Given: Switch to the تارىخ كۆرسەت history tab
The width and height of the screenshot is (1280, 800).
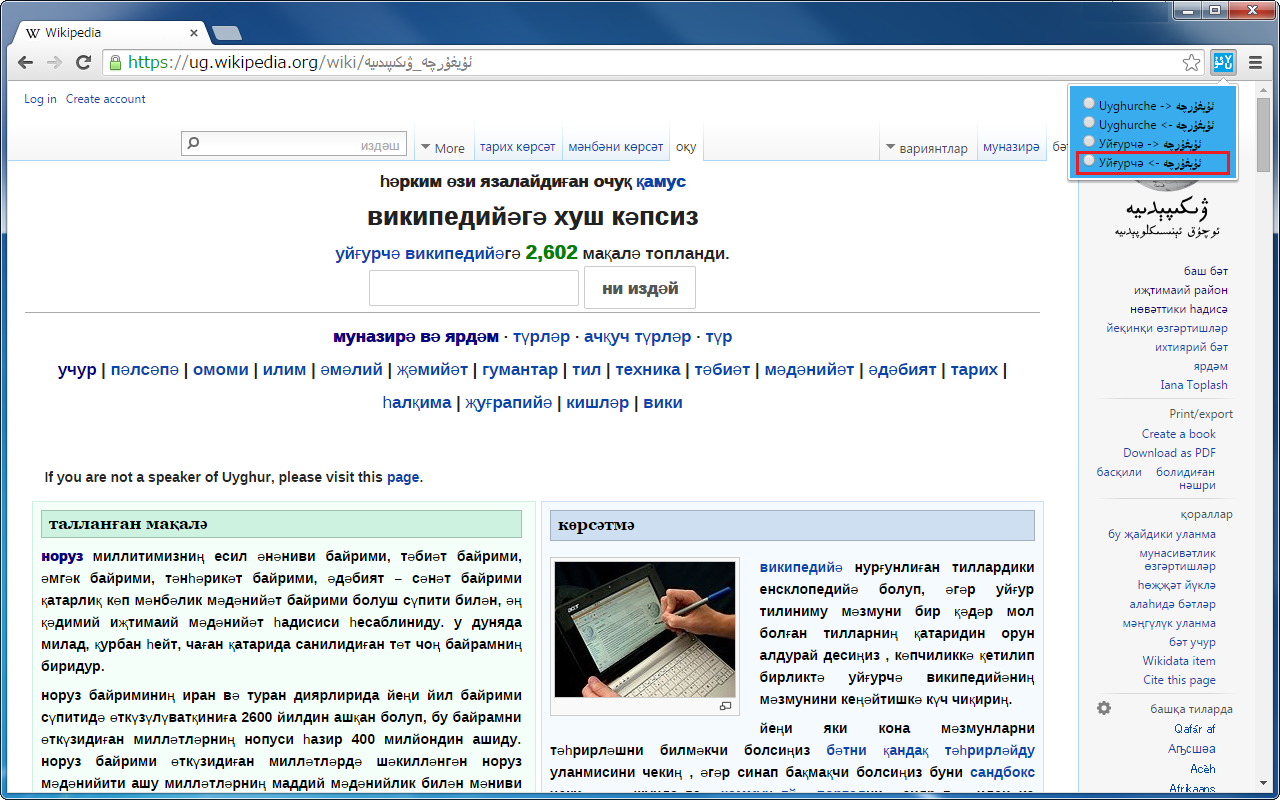Looking at the screenshot, I should [517, 144].
